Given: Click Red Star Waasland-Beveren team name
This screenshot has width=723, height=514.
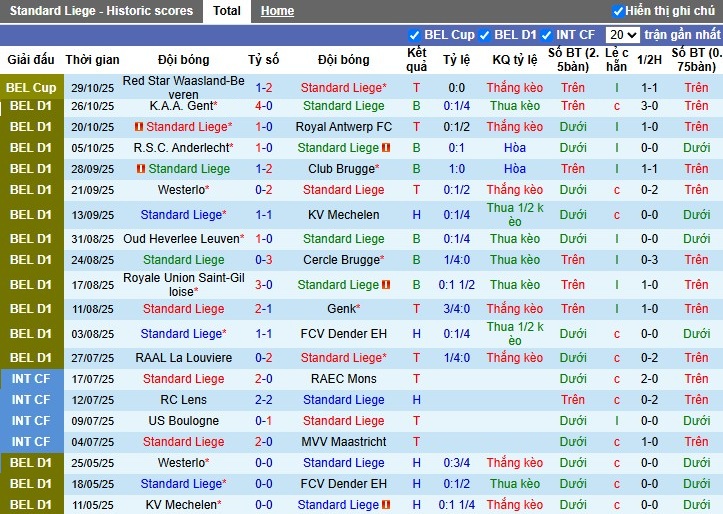Looking at the screenshot, I should click(x=184, y=88).
